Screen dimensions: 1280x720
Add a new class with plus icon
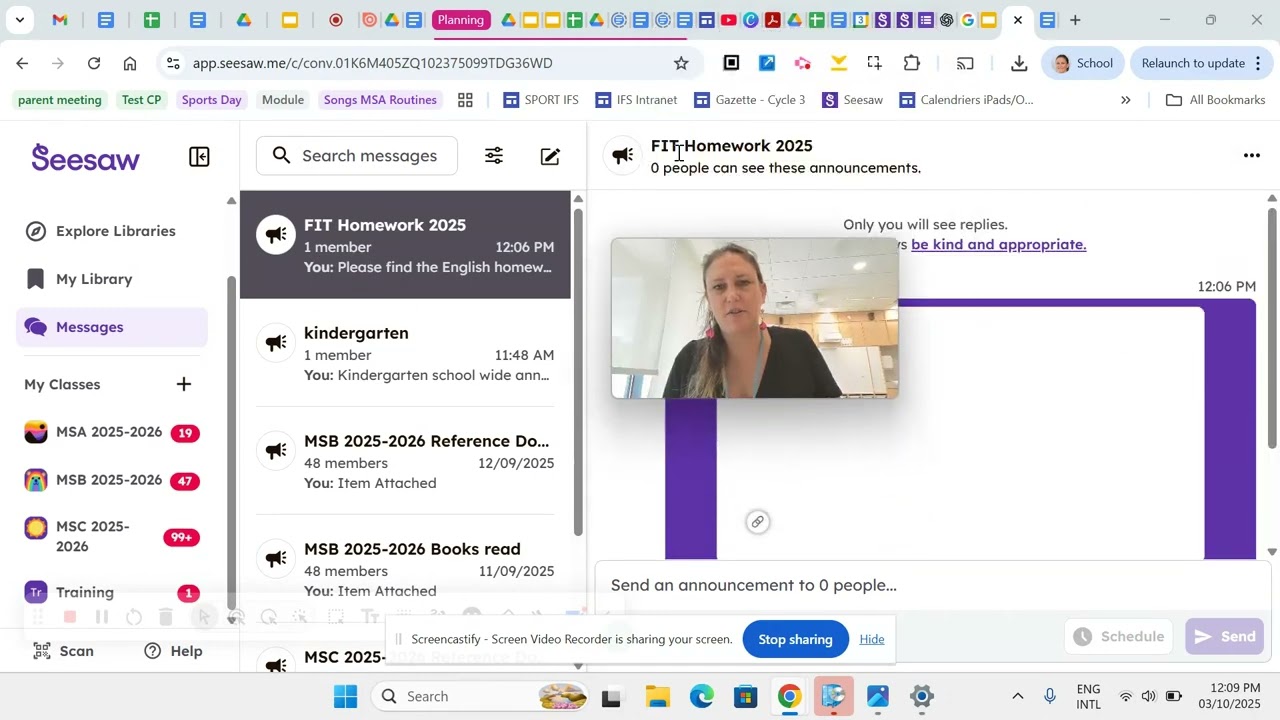pos(184,384)
